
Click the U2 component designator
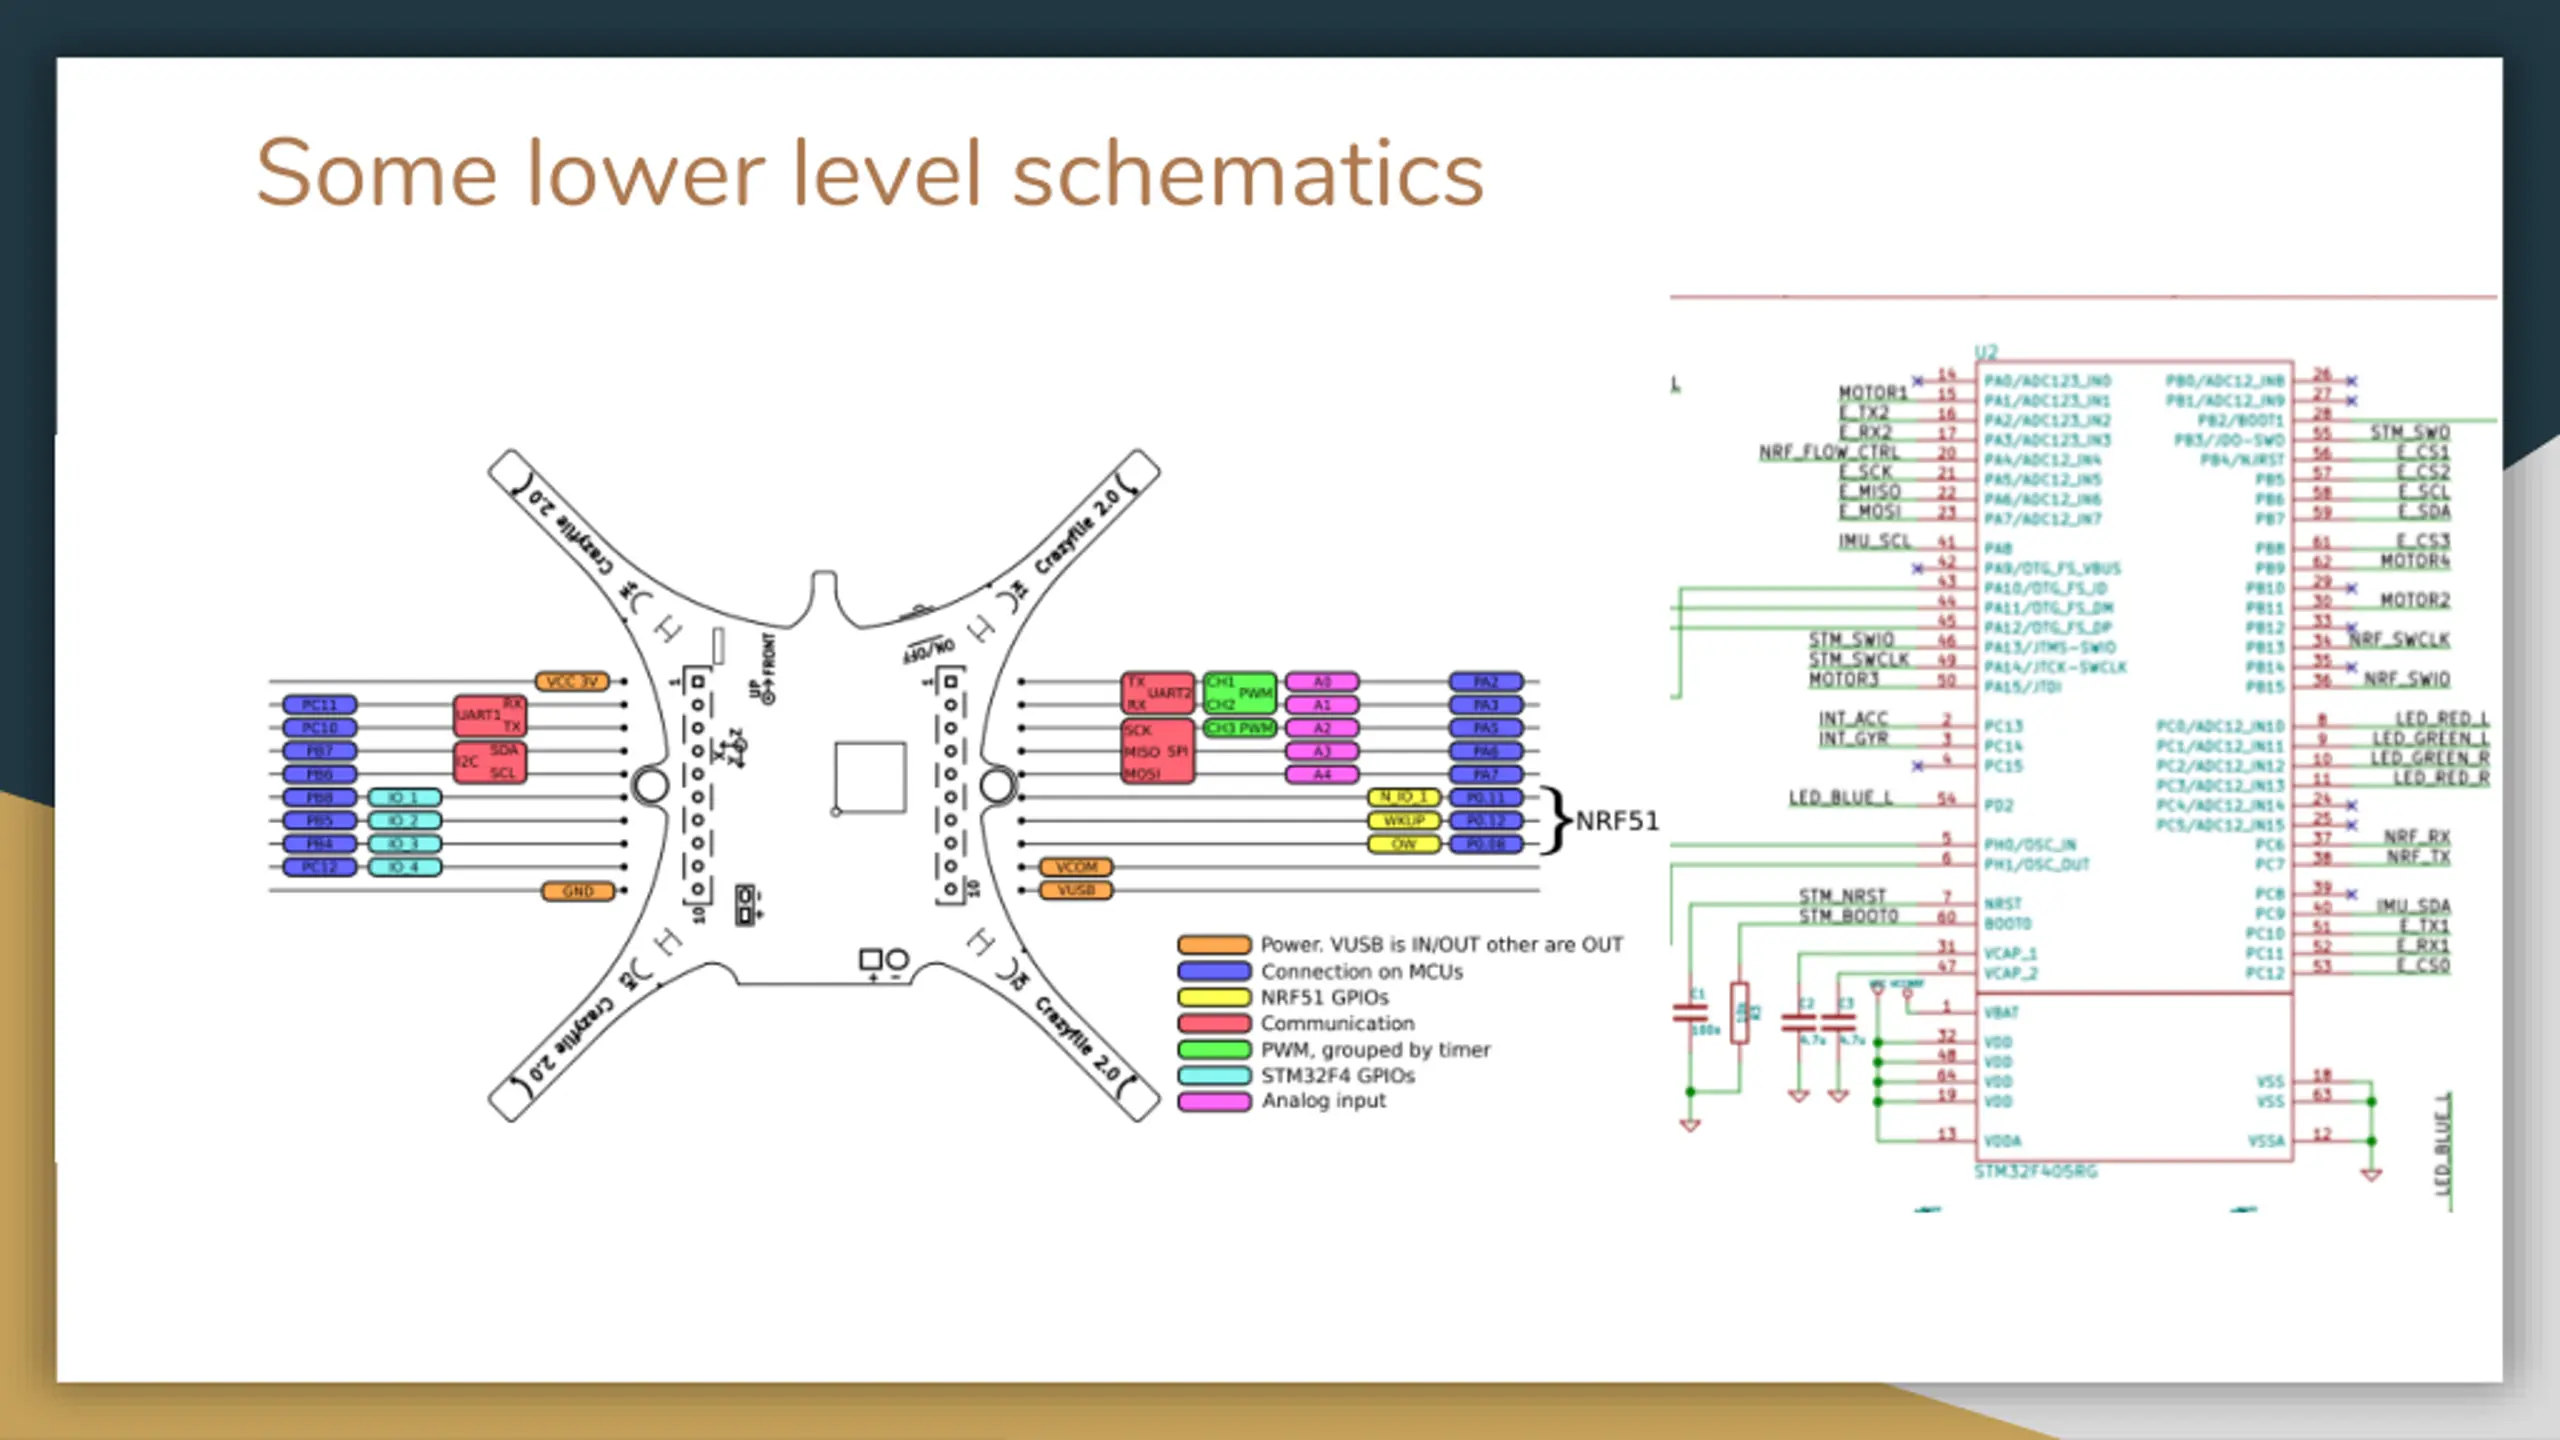point(1986,352)
